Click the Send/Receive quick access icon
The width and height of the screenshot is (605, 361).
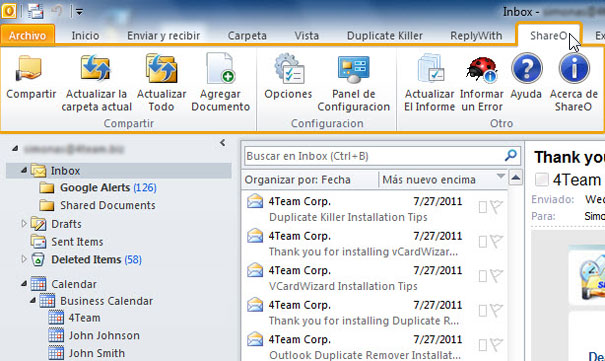pyautogui.click(x=35, y=12)
